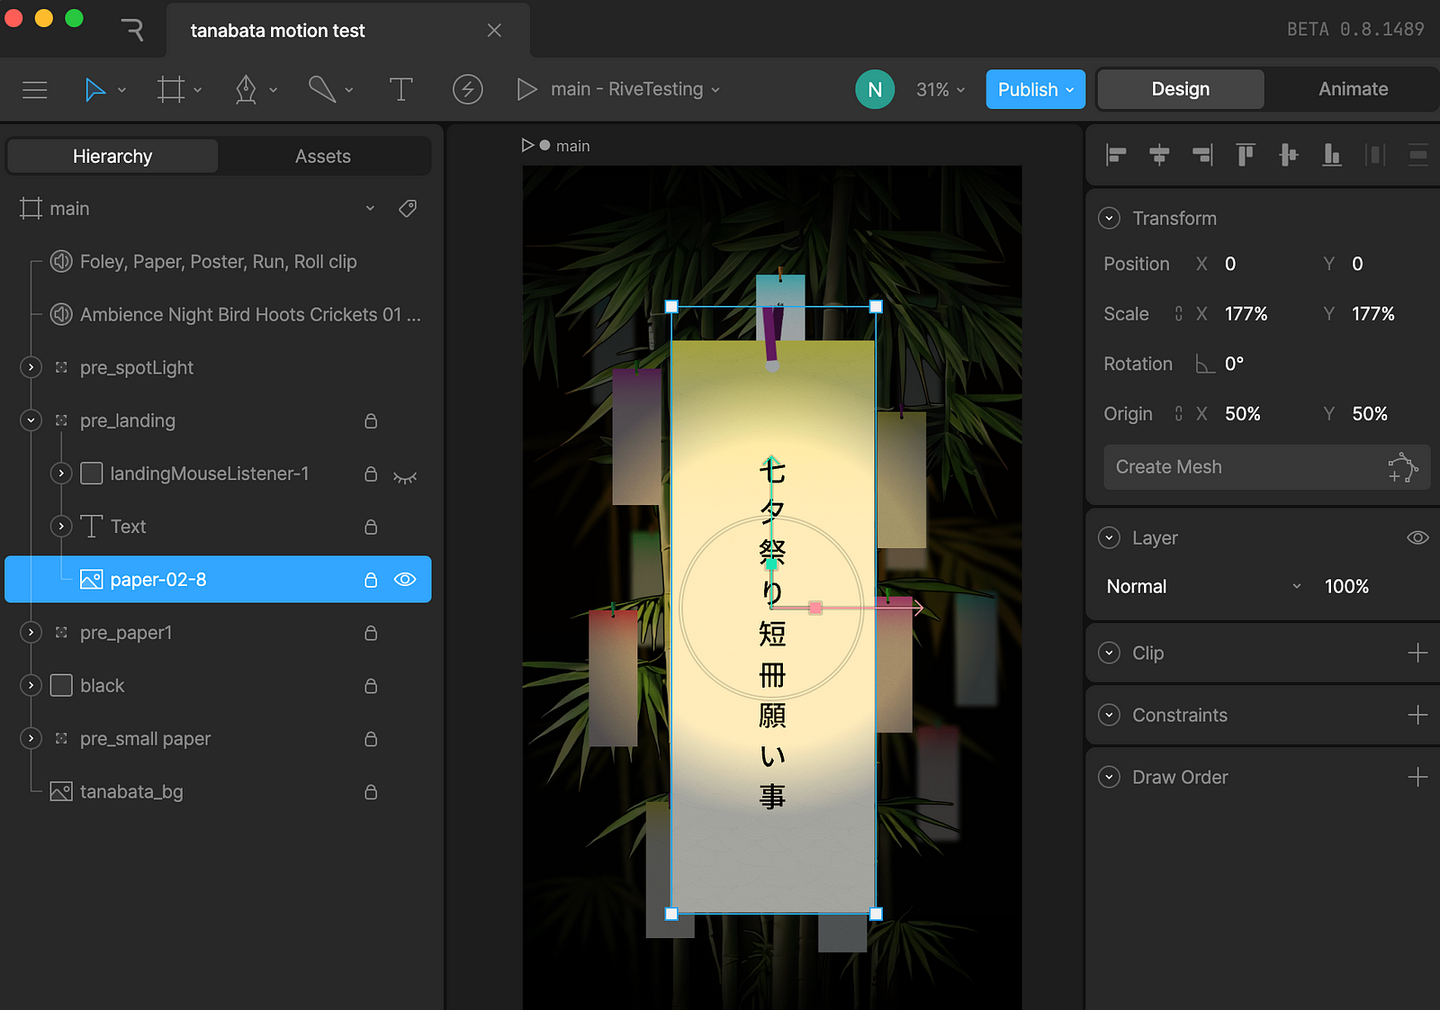Viewport: 1440px width, 1010px height.
Task: Align selection to vertical centers
Action: coord(1289,155)
